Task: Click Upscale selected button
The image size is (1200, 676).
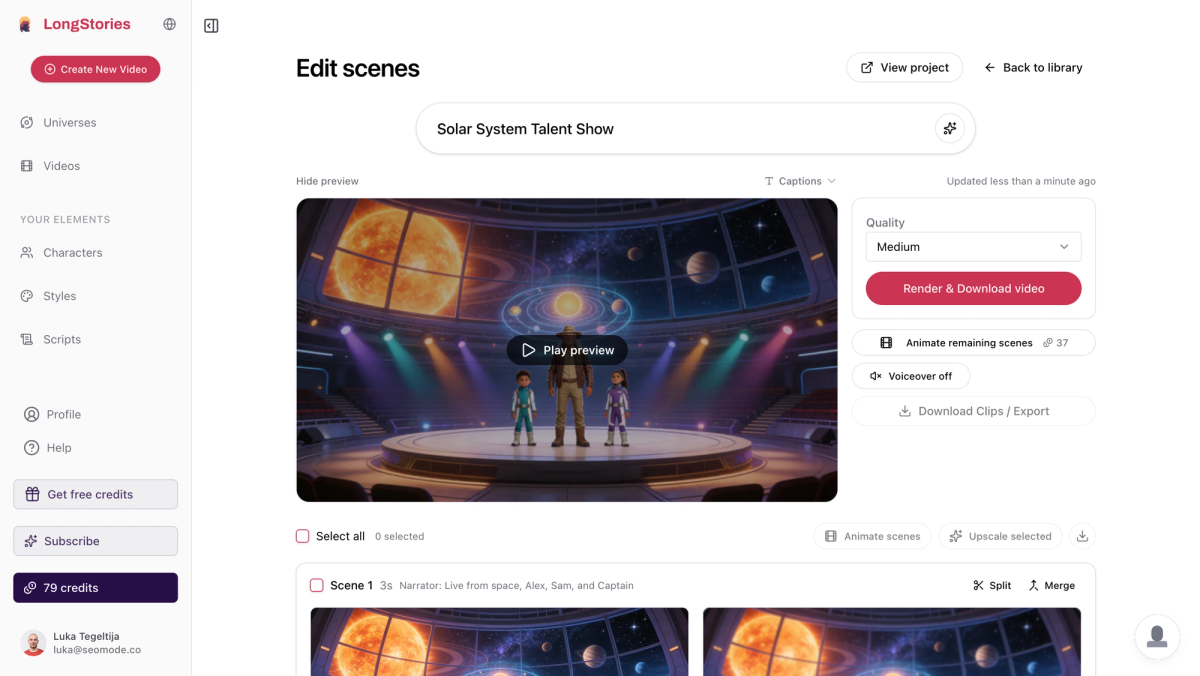Action: (x=1001, y=536)
